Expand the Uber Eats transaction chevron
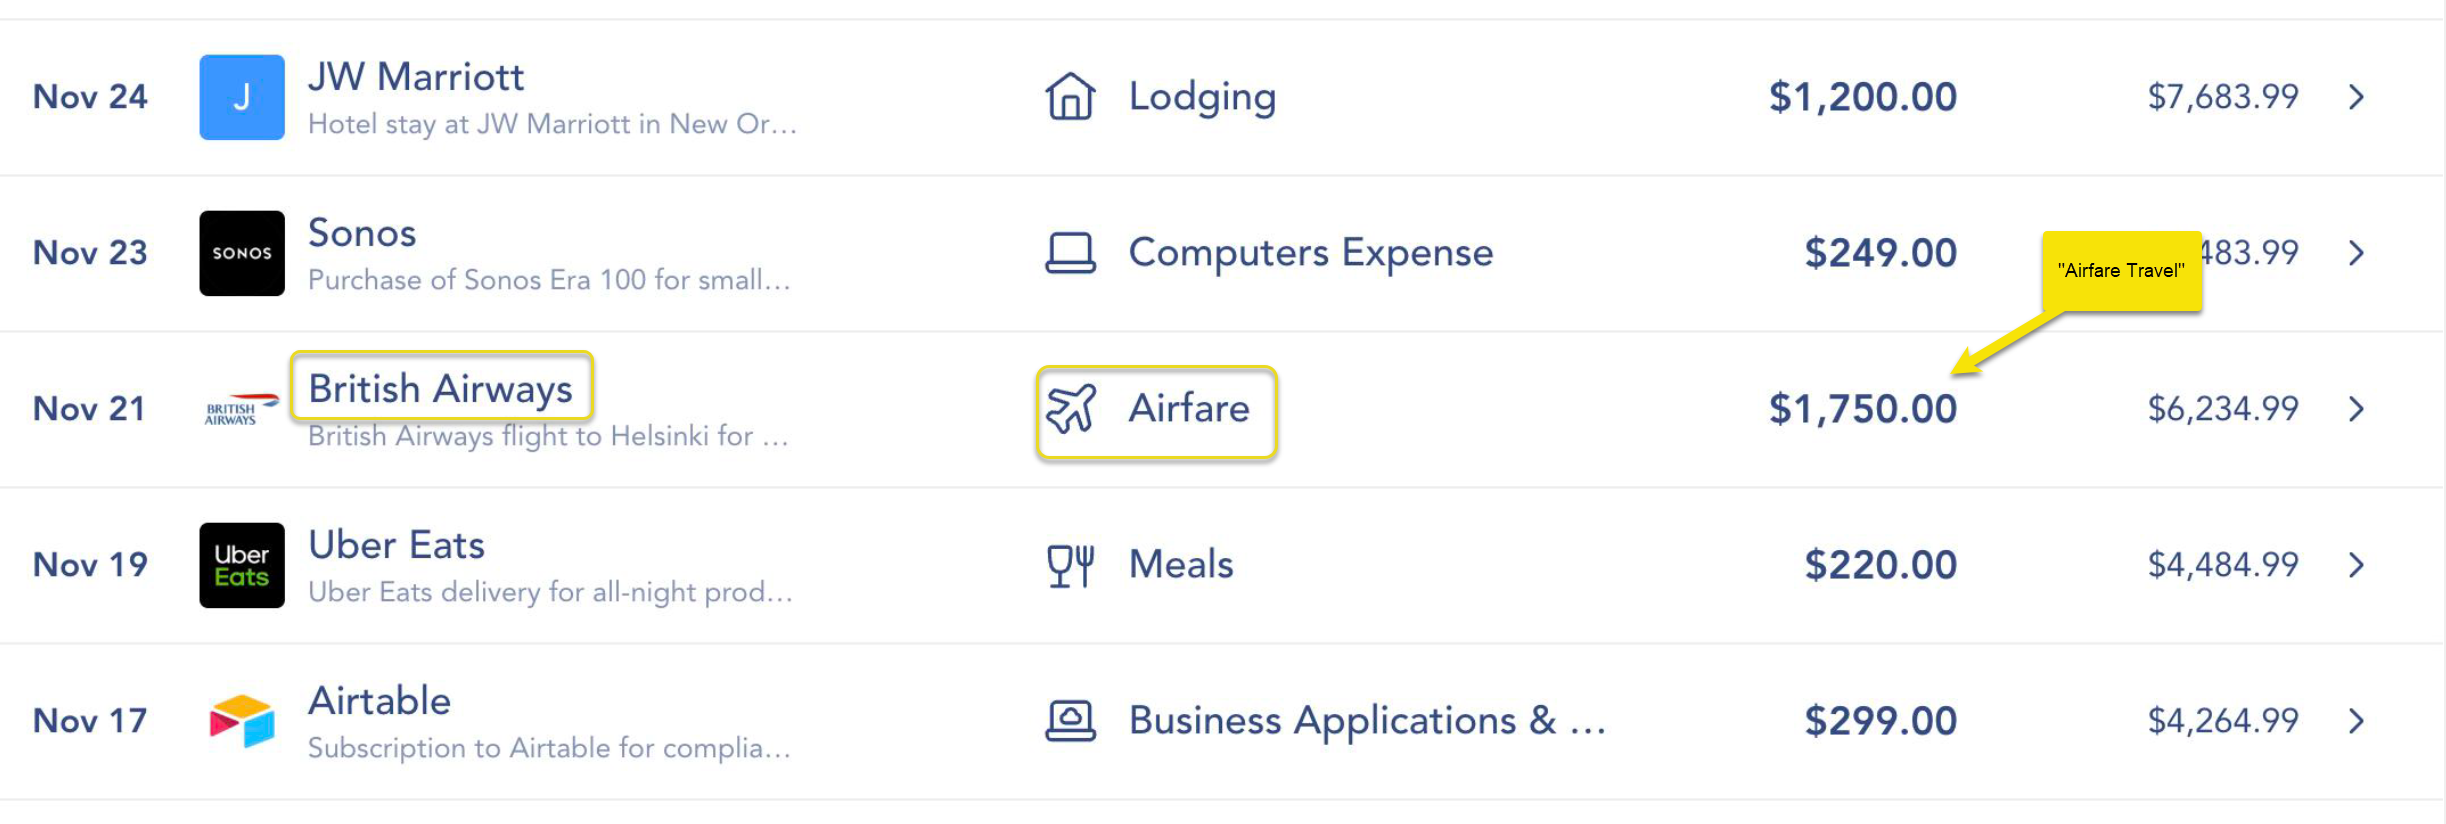This screenshot has height=824, width=2446. coord(2356,565)
